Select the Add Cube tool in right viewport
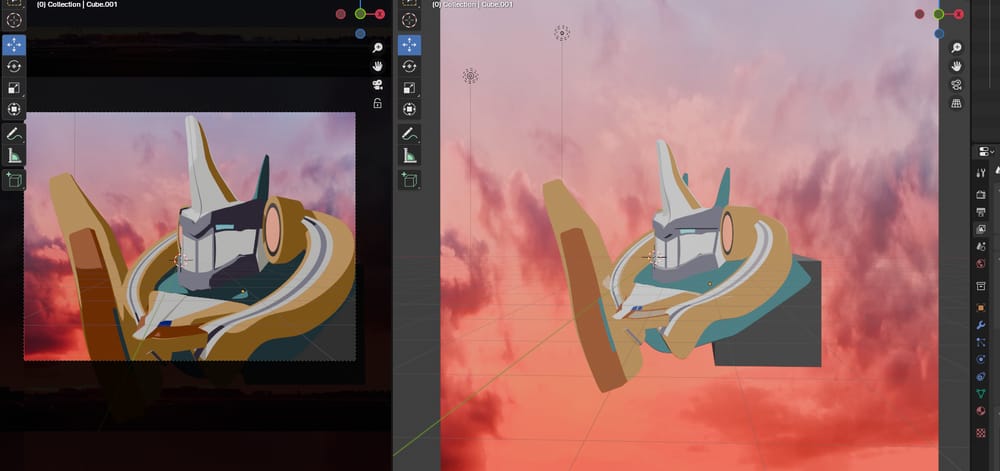Image resolution: width=1000 pixels, height=471 pixels. (409, 180)
